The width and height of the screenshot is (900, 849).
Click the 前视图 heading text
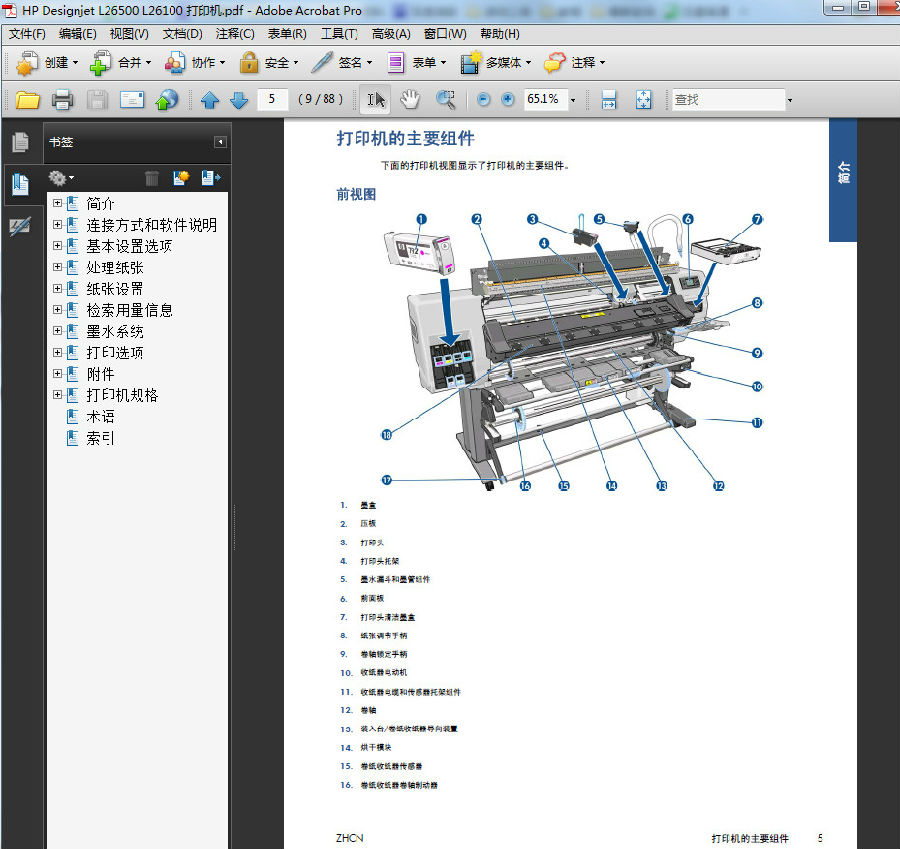point(356,195)
